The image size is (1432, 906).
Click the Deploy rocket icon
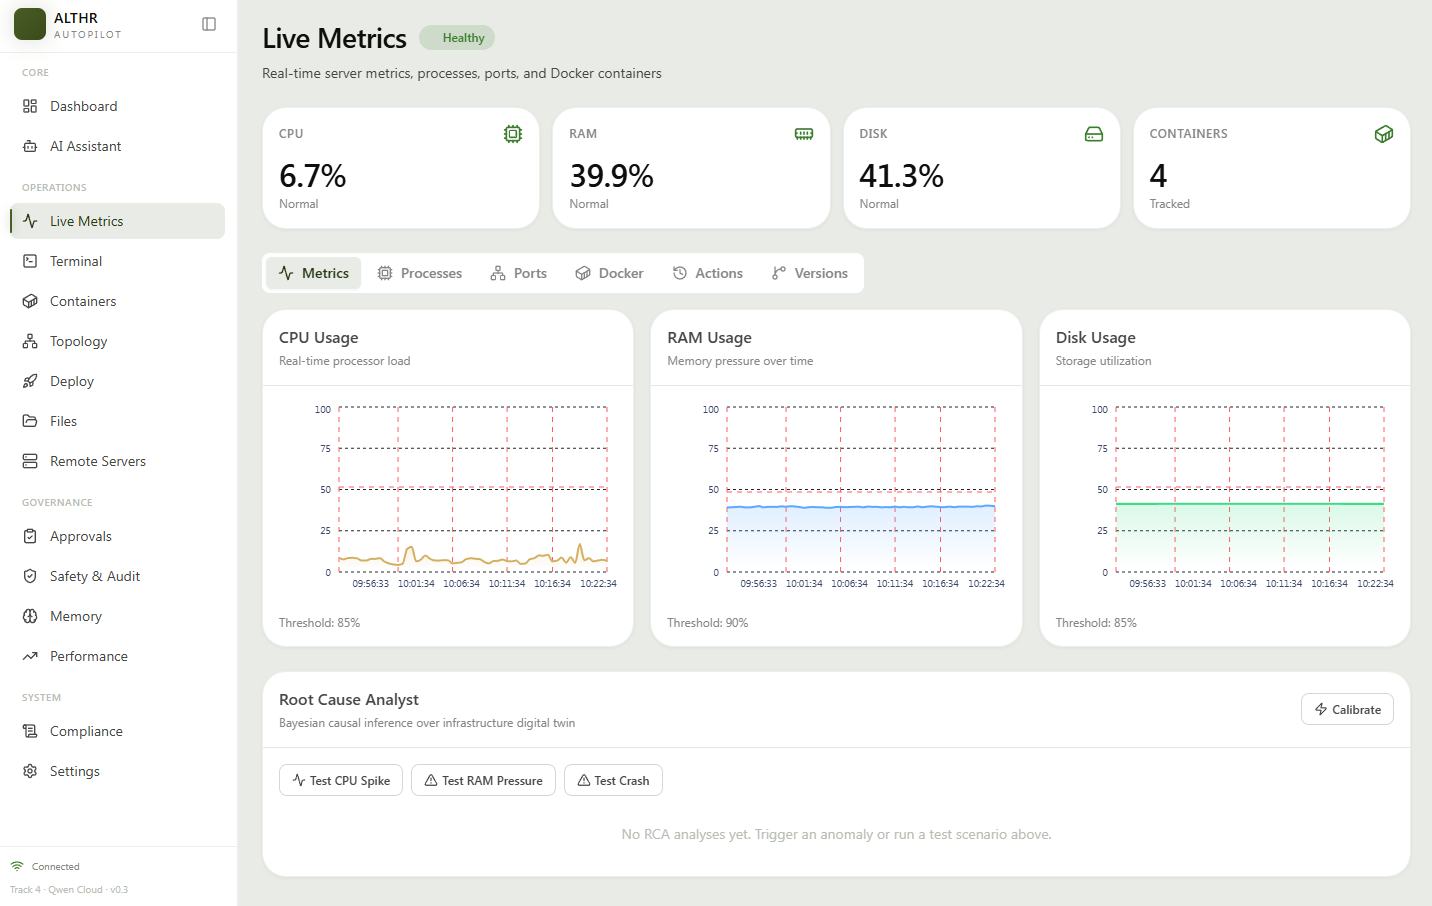tap(30, 381)
